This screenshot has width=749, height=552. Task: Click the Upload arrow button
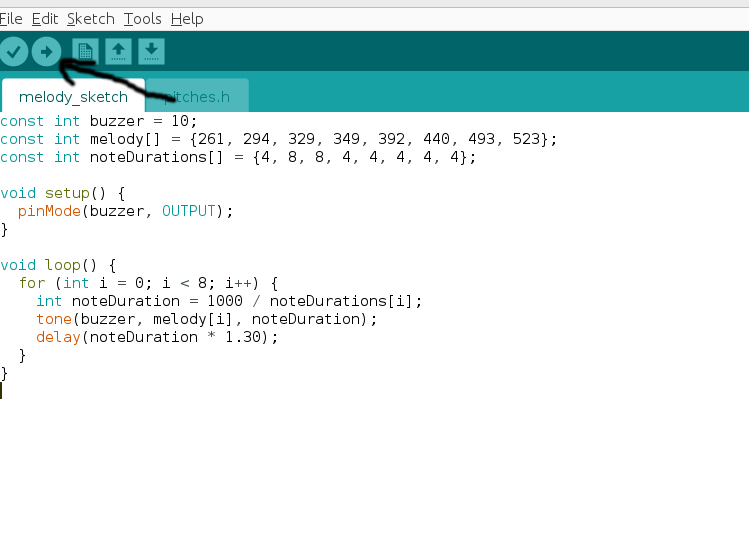pyautogui.click(x=46, y=52)
